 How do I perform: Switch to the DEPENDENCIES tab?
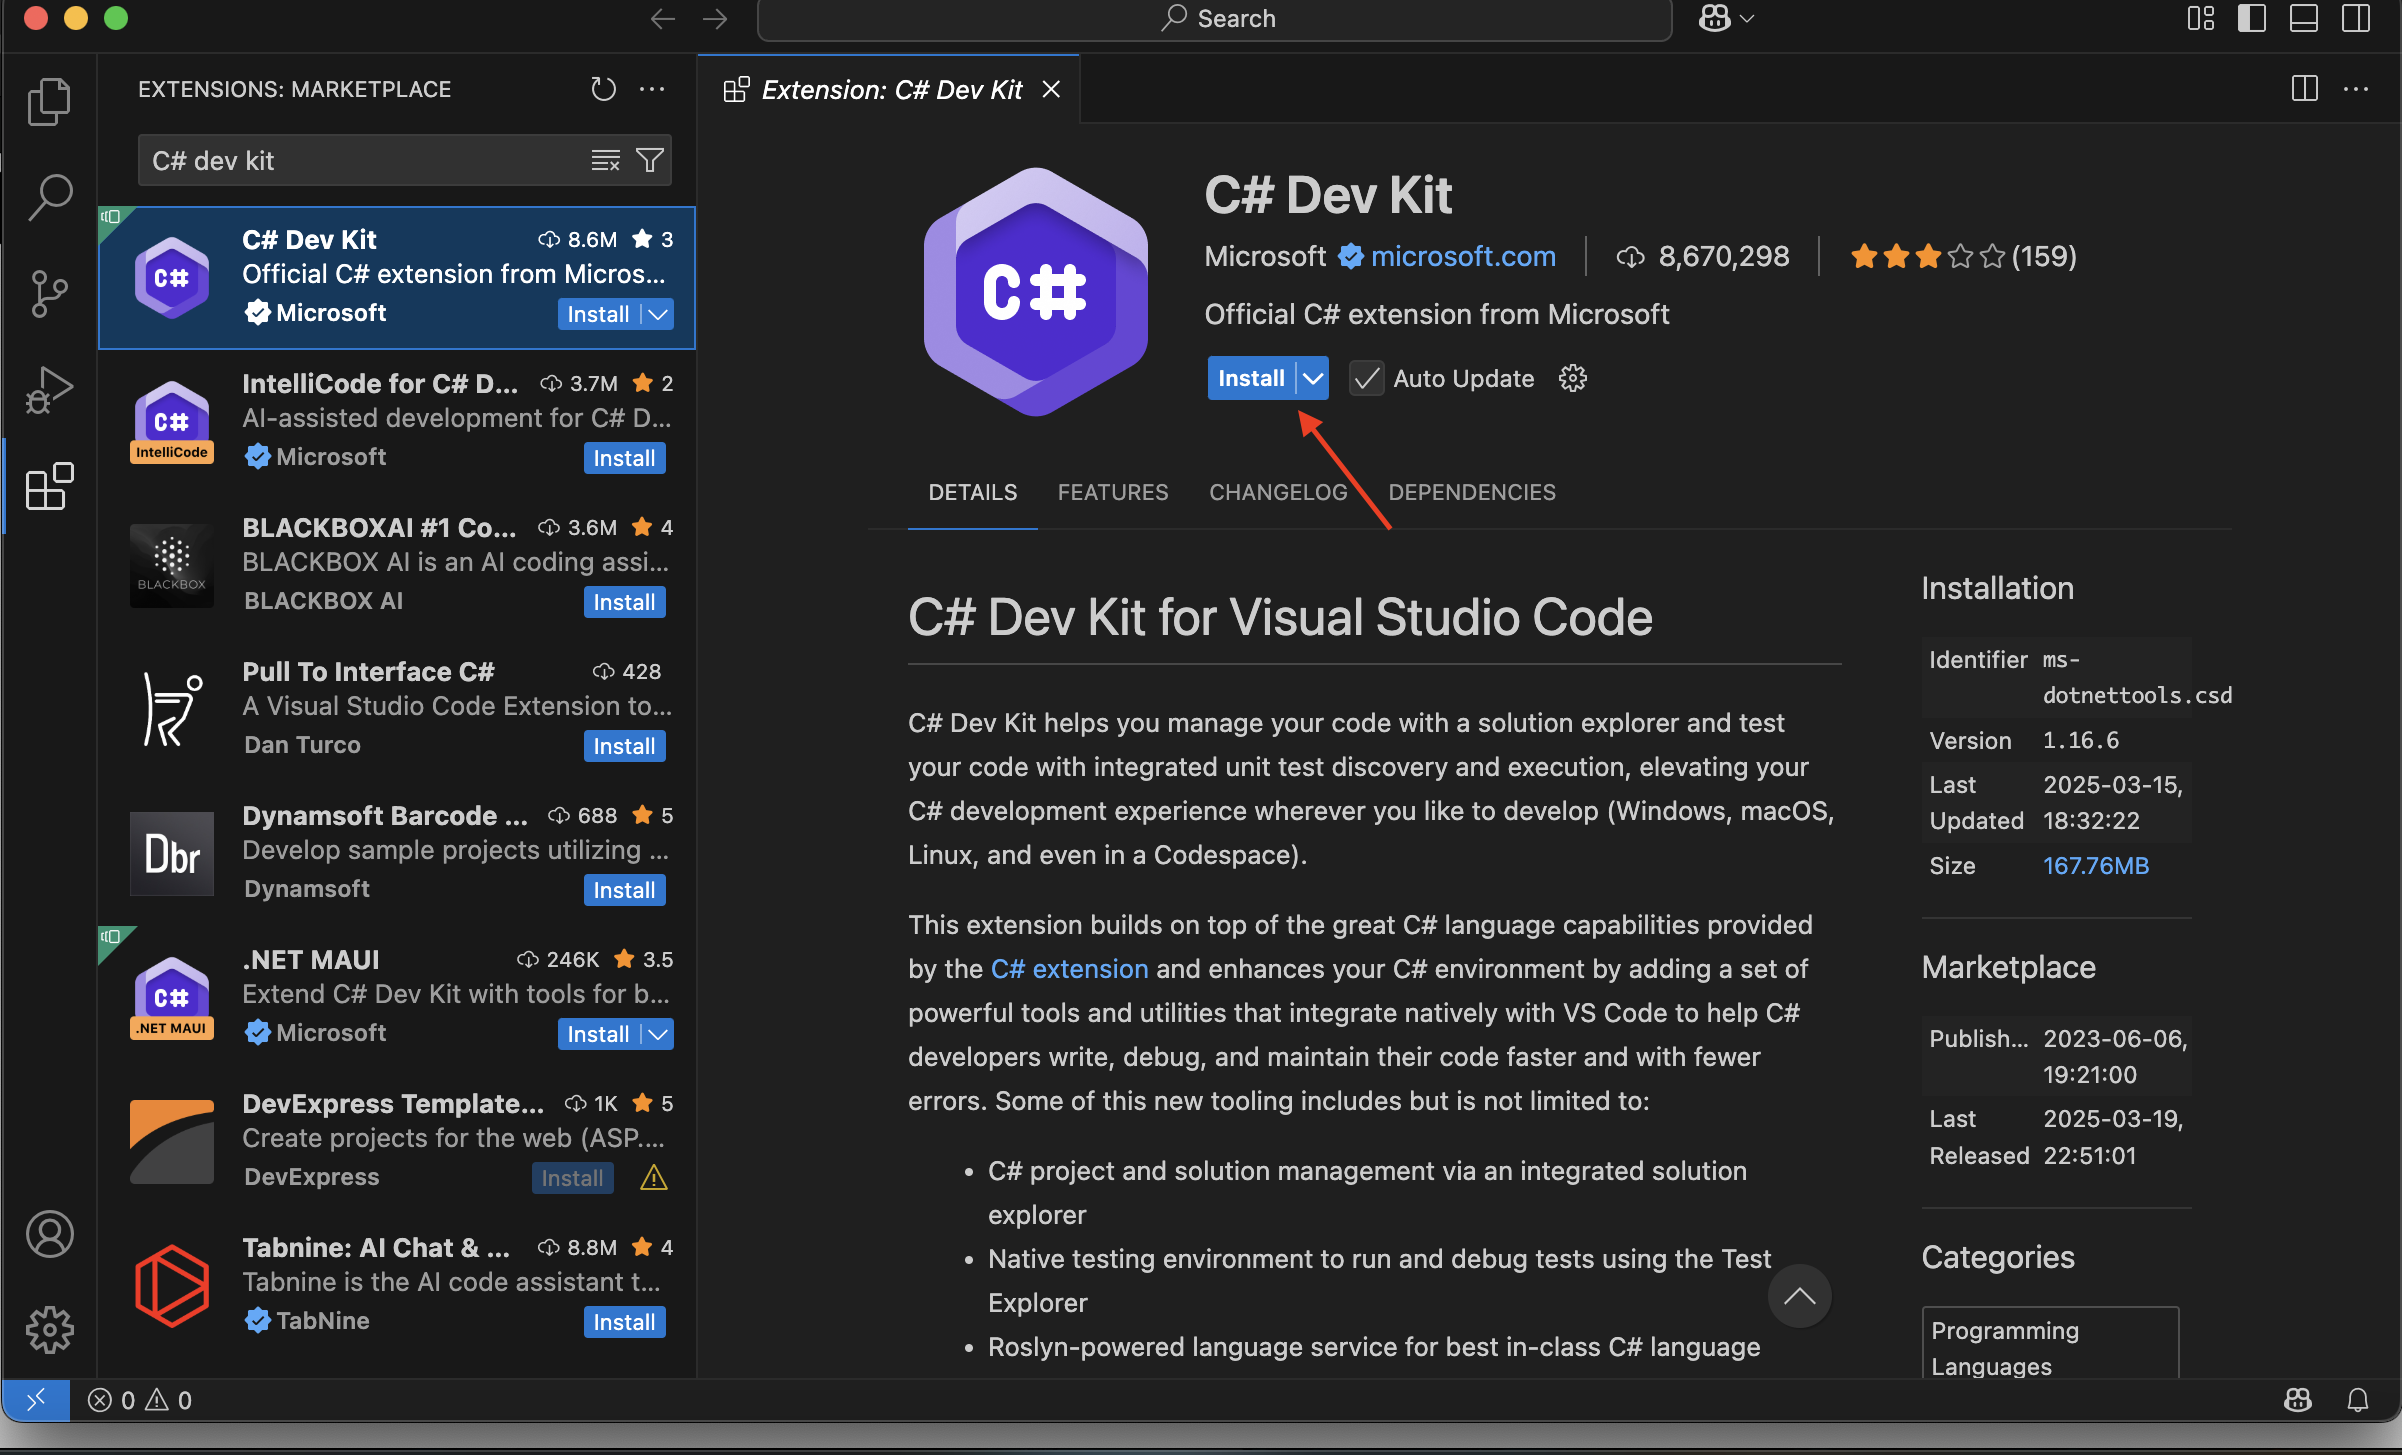(1472, 492)
